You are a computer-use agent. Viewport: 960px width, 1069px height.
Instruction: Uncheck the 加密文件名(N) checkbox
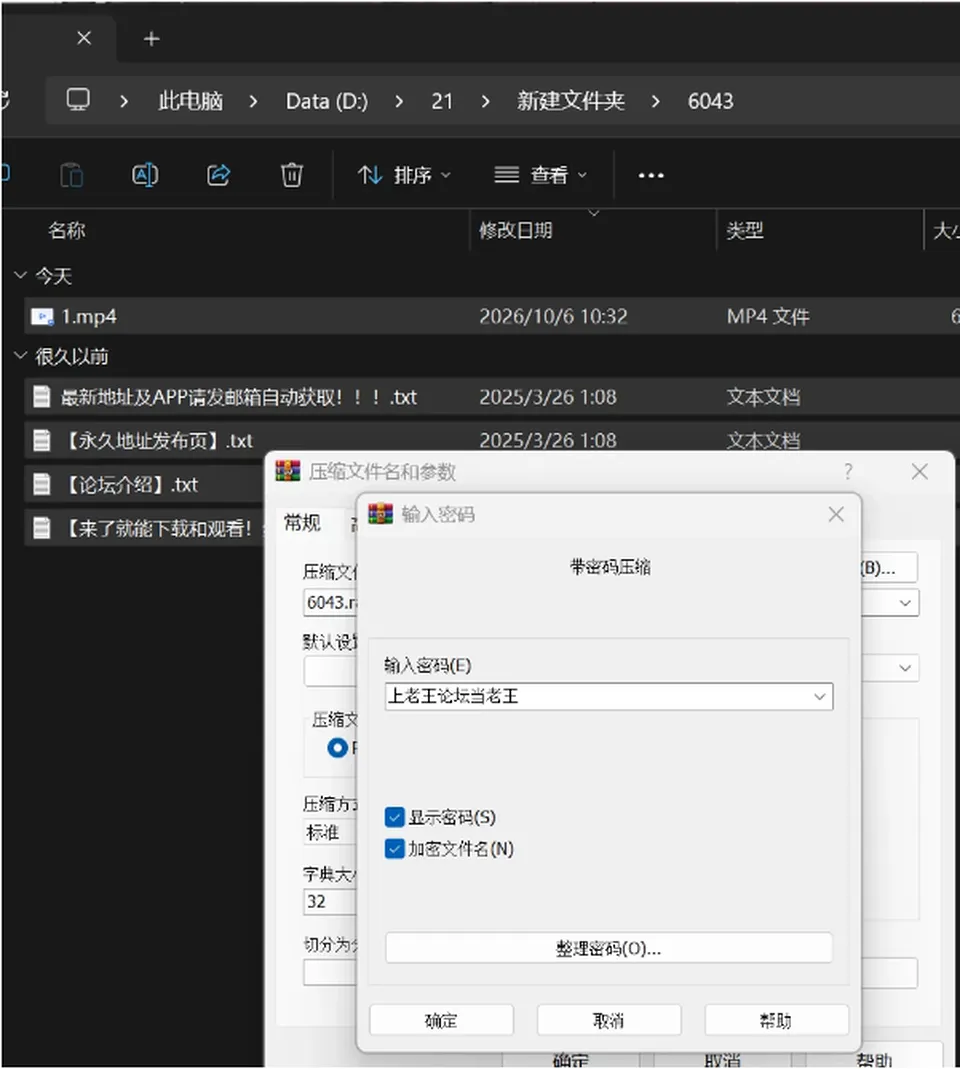(x=395, y=849)
